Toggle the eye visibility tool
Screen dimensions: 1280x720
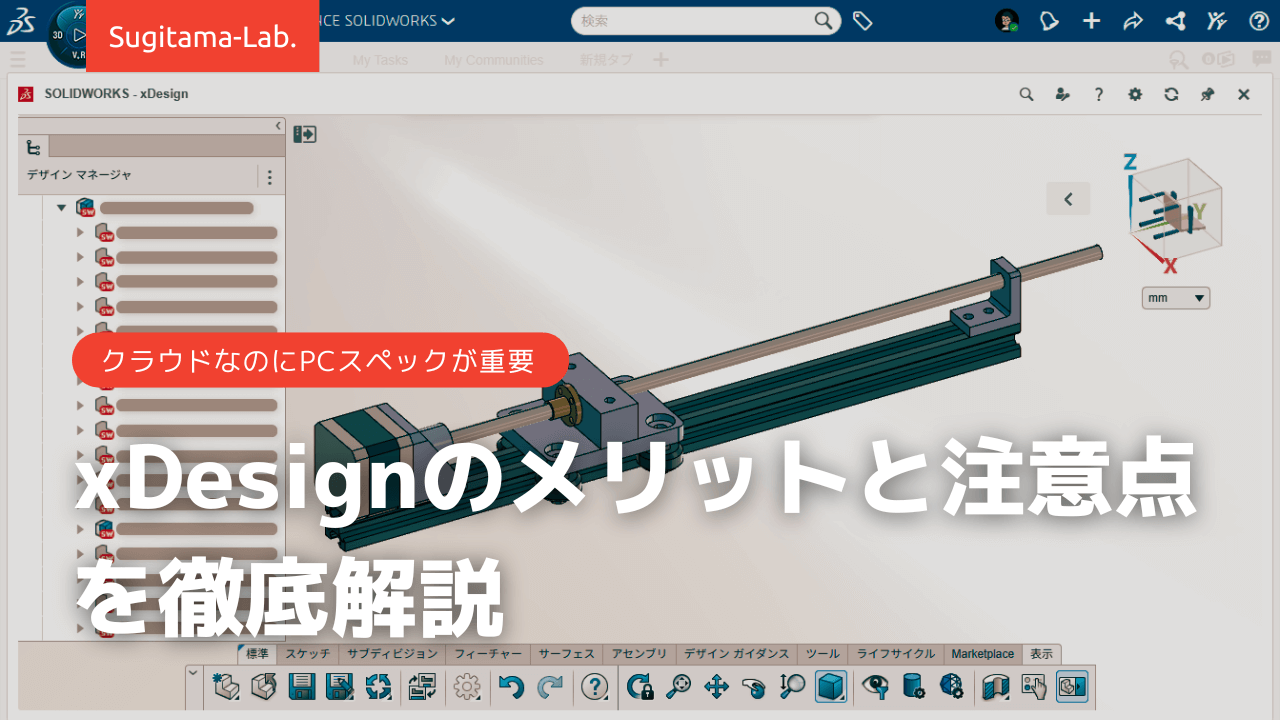[876, 686]
